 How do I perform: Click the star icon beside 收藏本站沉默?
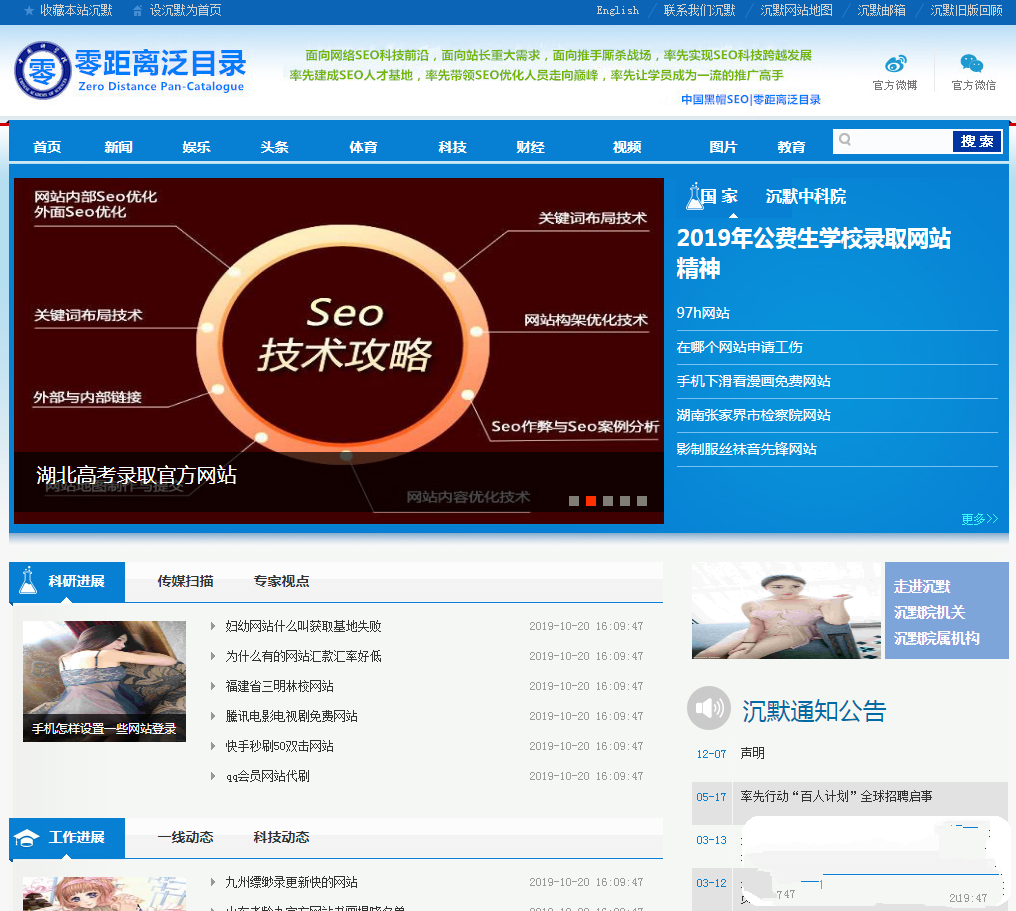click(x=28, y=11)
